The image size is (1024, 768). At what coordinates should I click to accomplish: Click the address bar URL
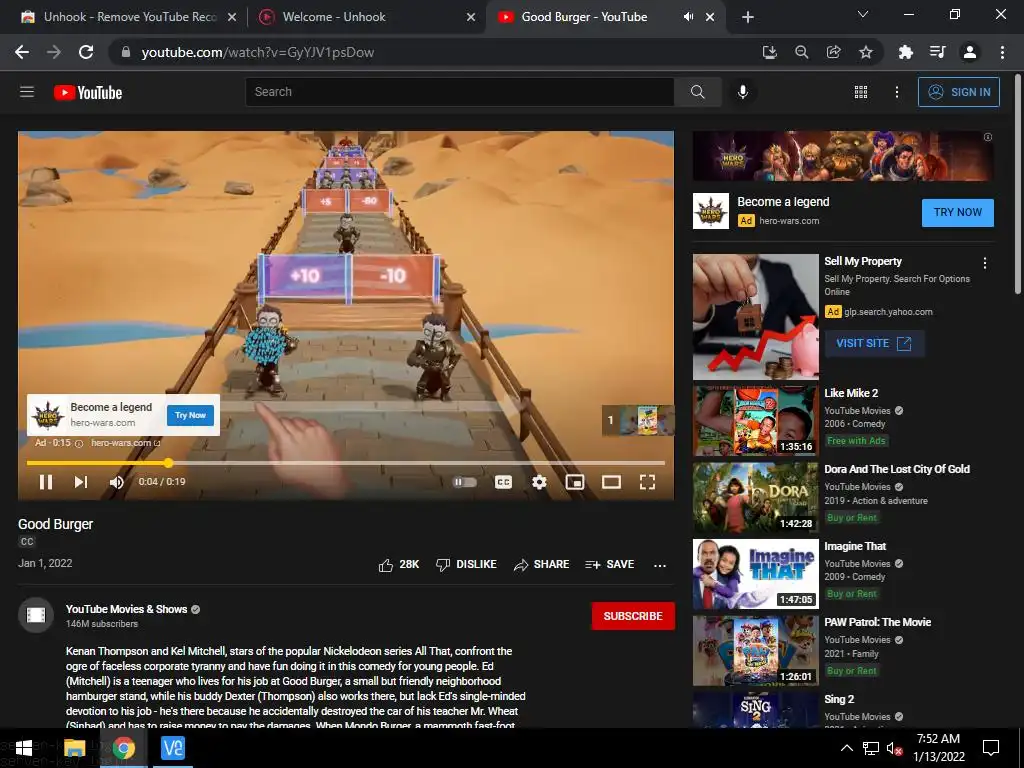(257, 52)
